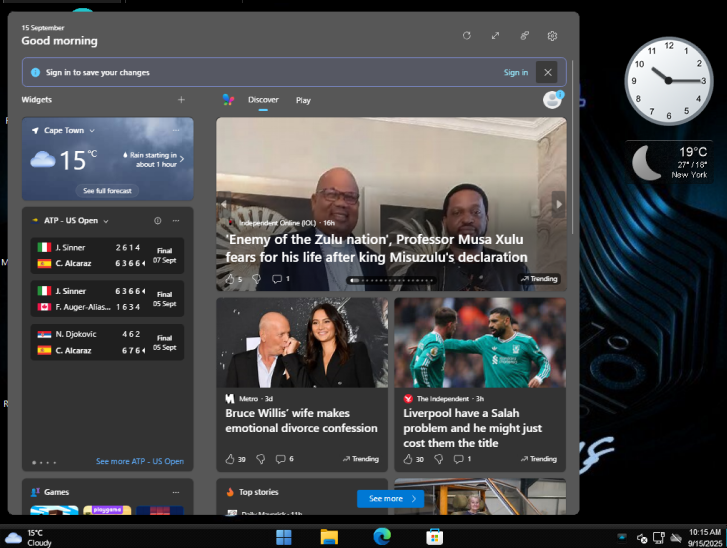Open ATP widget more options
Image resolution: width=727 pixels, height=548 pixels.
176,221
